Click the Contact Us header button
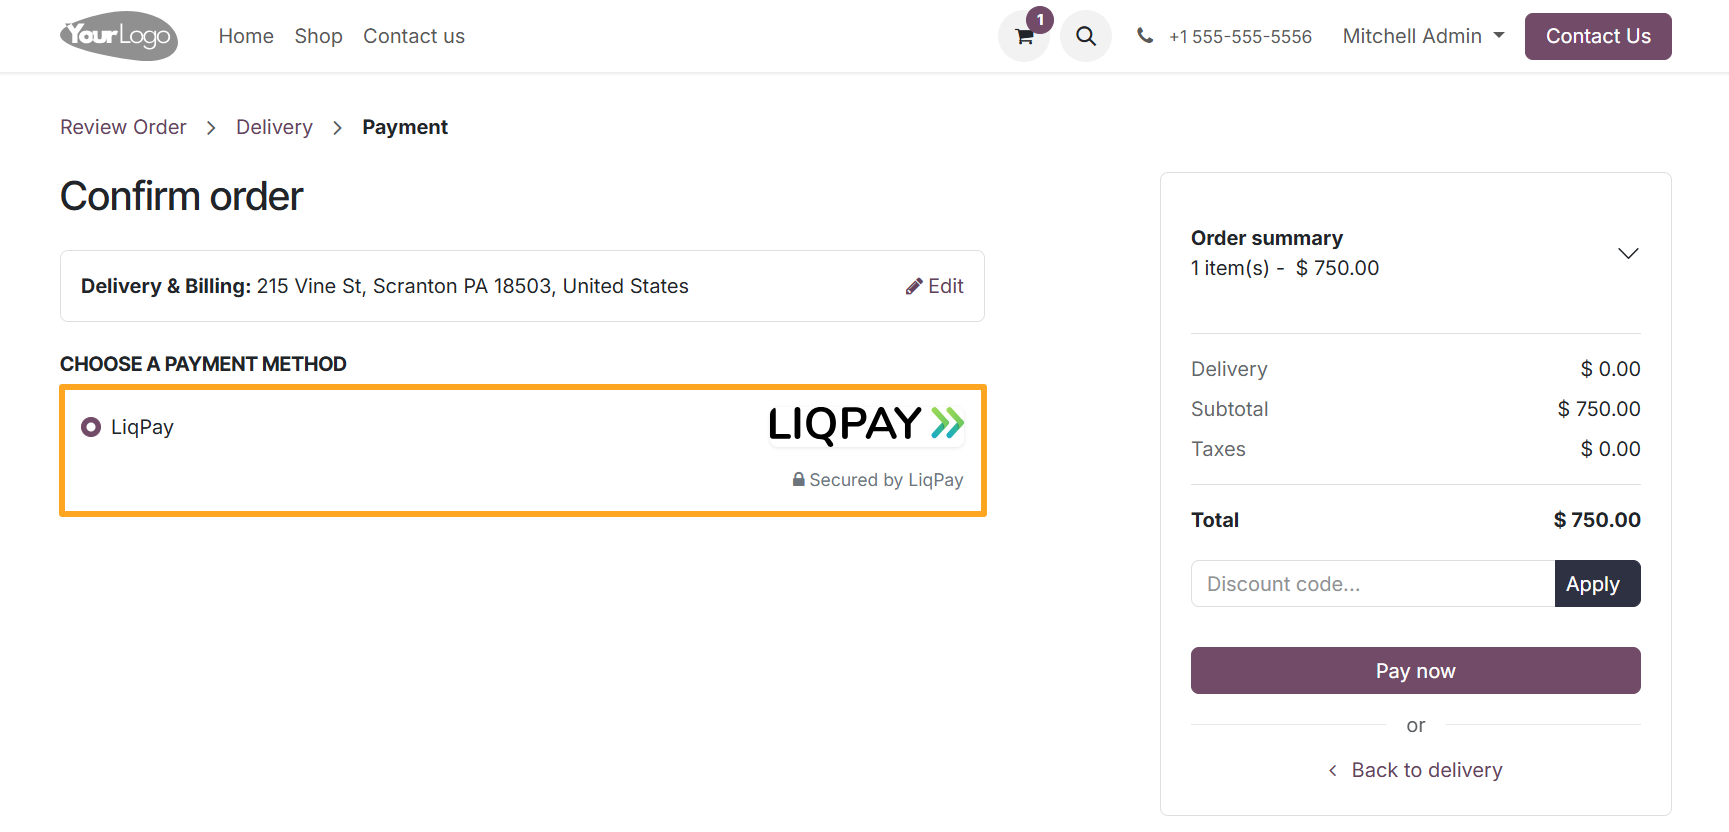The image size is (1729, 832). 1597,36
